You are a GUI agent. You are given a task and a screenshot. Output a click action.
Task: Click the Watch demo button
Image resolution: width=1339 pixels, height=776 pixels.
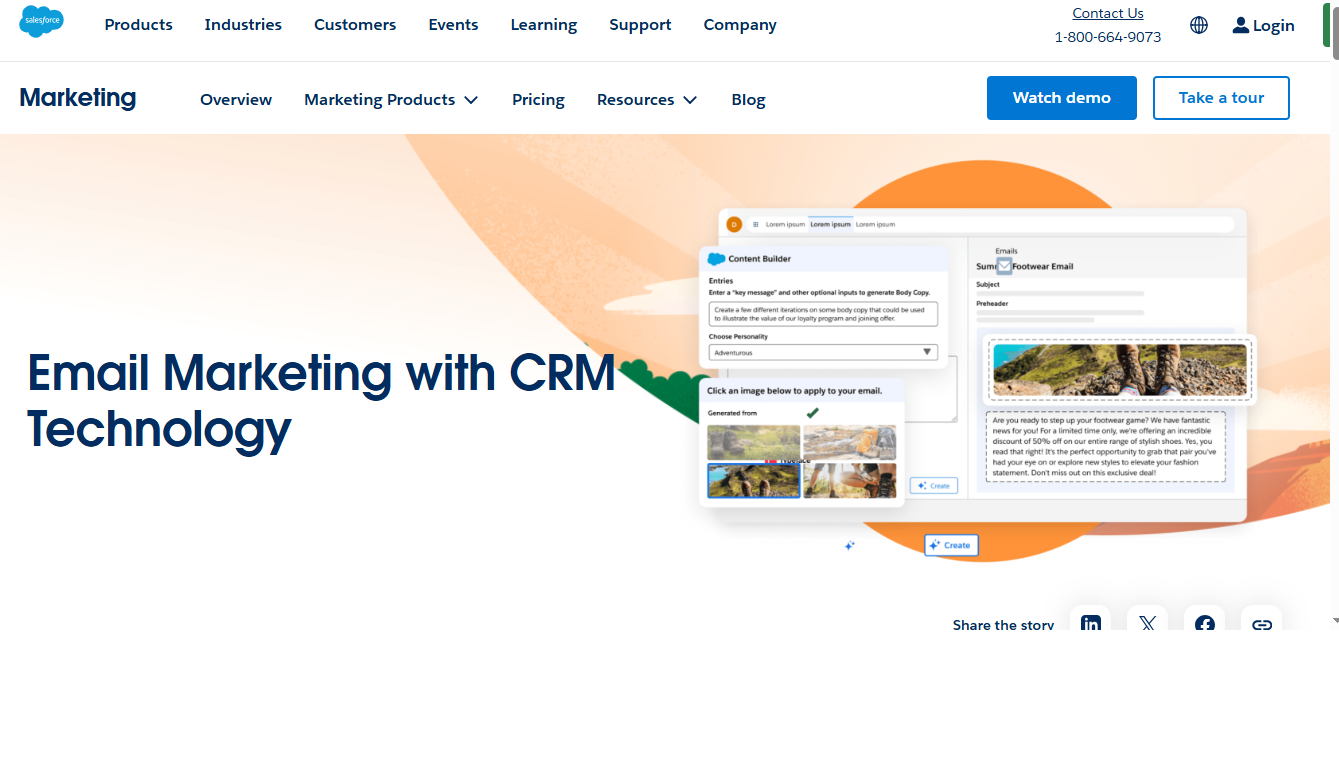pos(1061,97)
